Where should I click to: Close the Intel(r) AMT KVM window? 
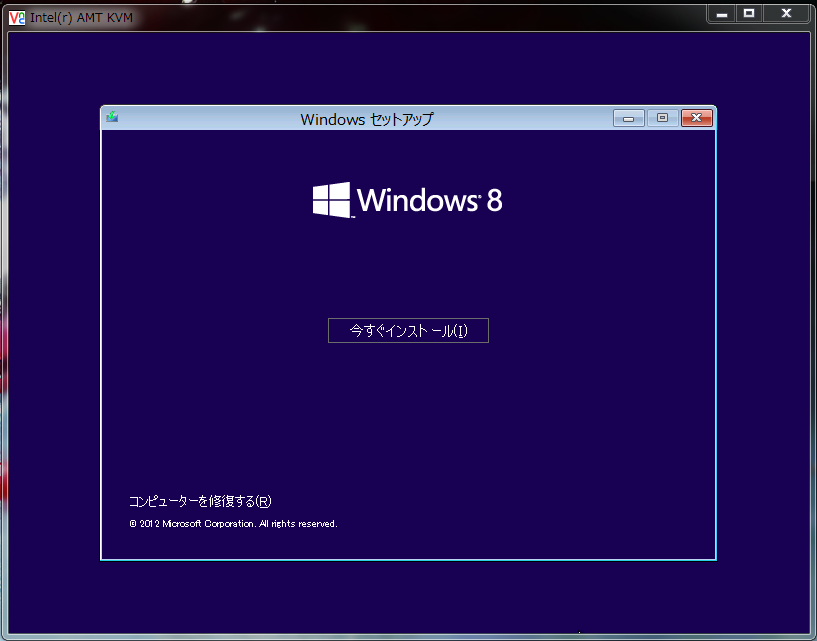pos(786,14)
